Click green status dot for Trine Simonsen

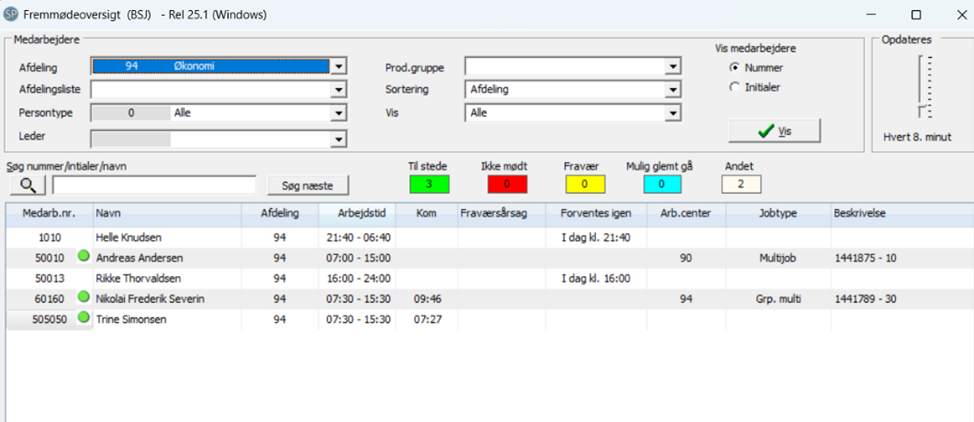pyautogui.click(x=84, y=318)
